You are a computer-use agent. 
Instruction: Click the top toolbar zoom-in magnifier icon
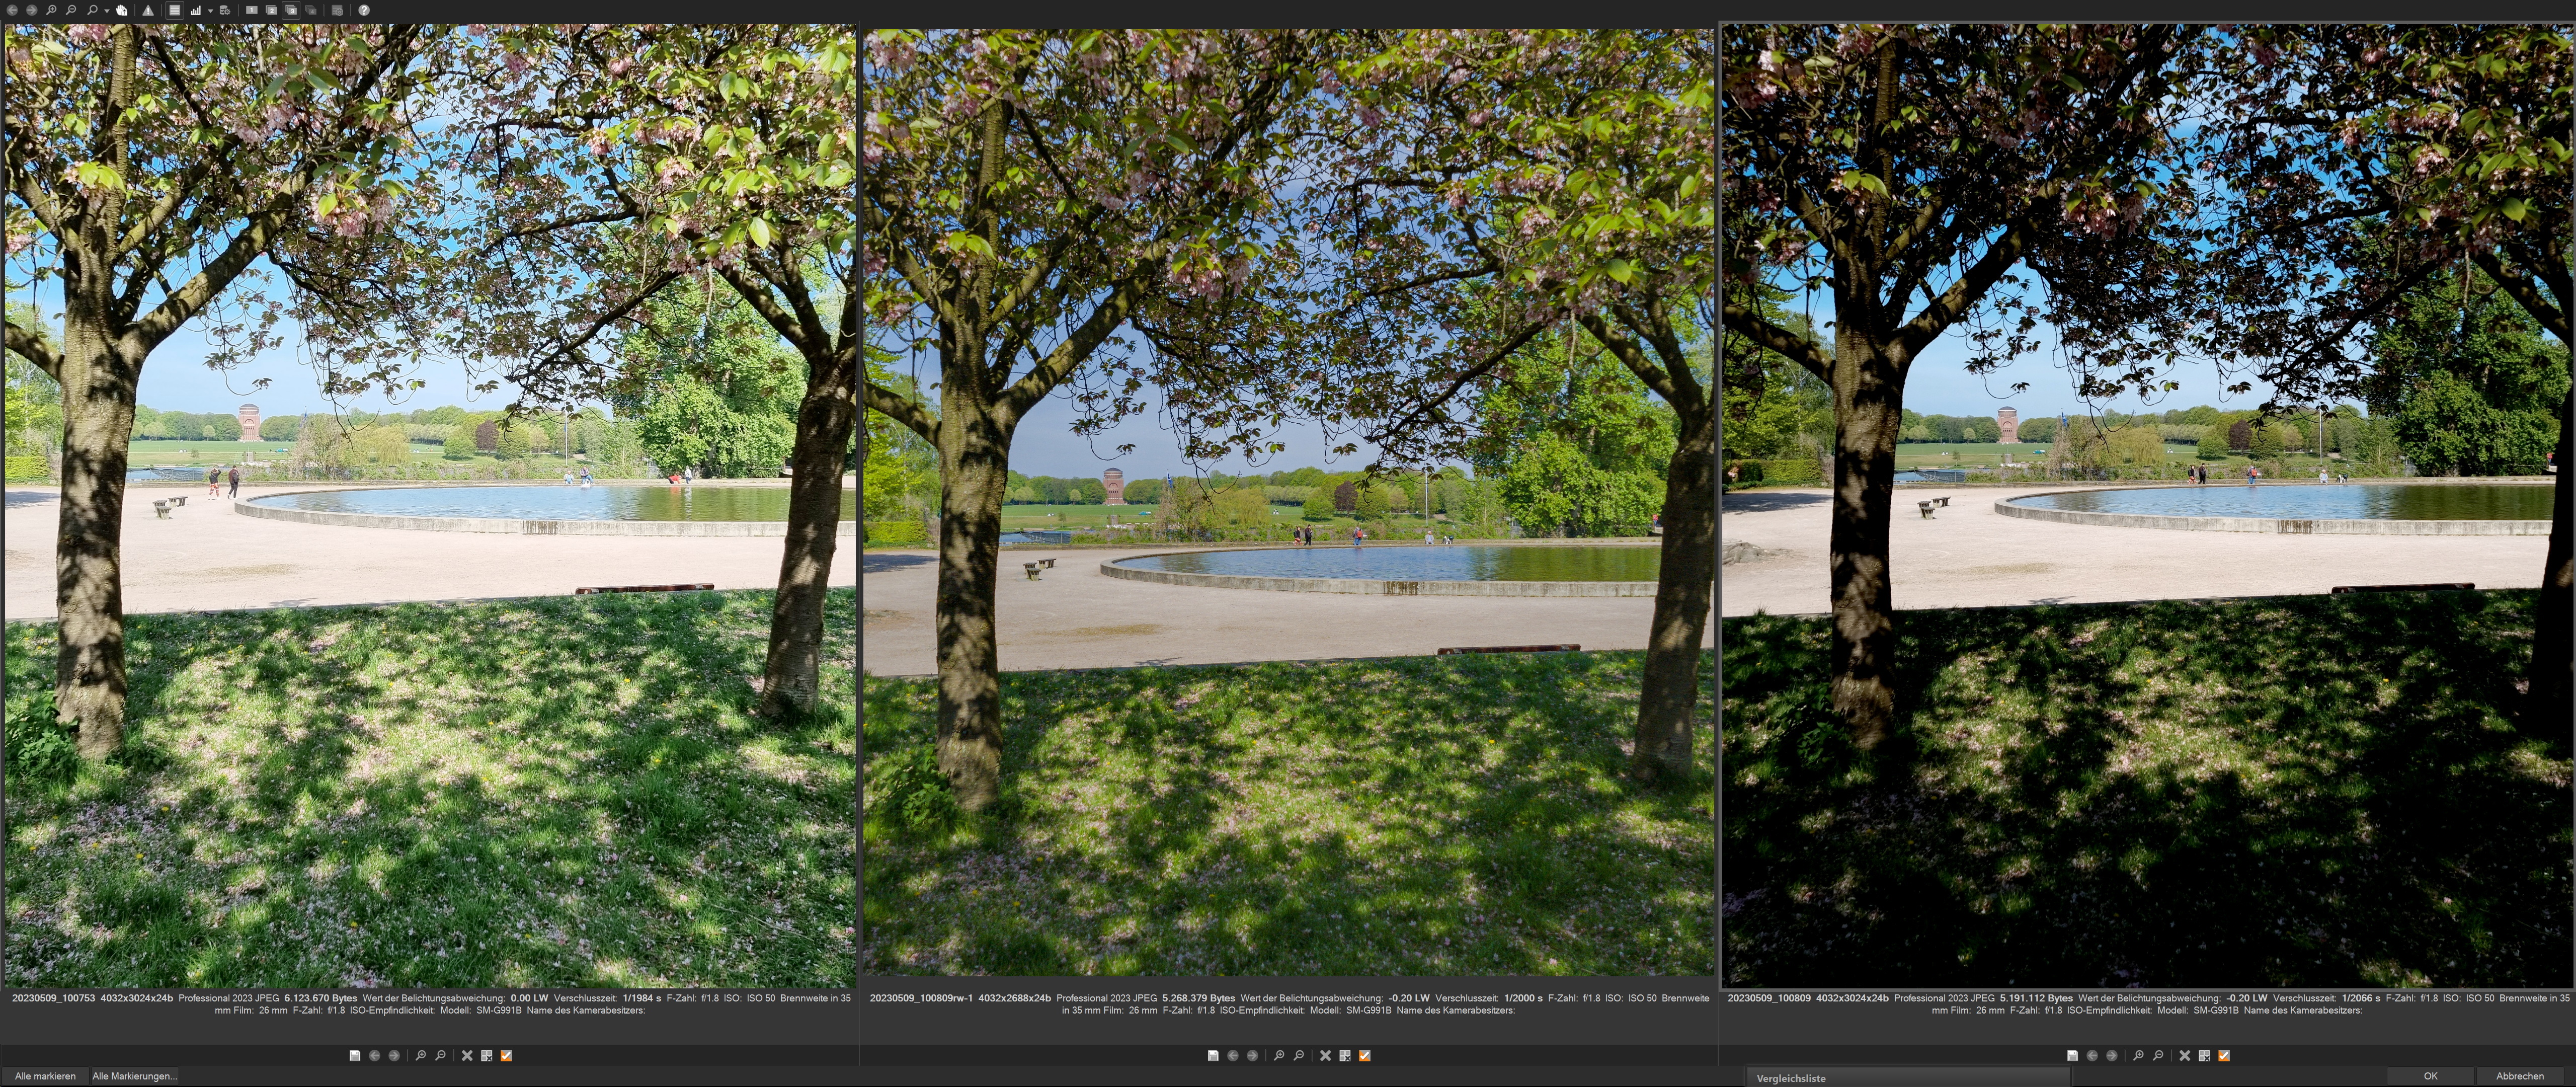(x=51, y=10)
